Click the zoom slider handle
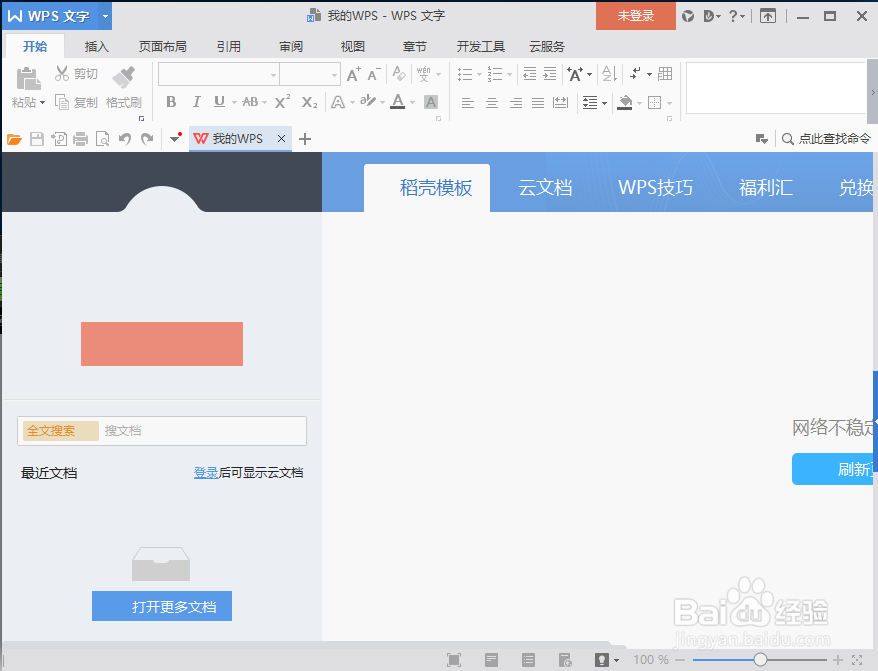878x671 pixels. tap(760, 660)
